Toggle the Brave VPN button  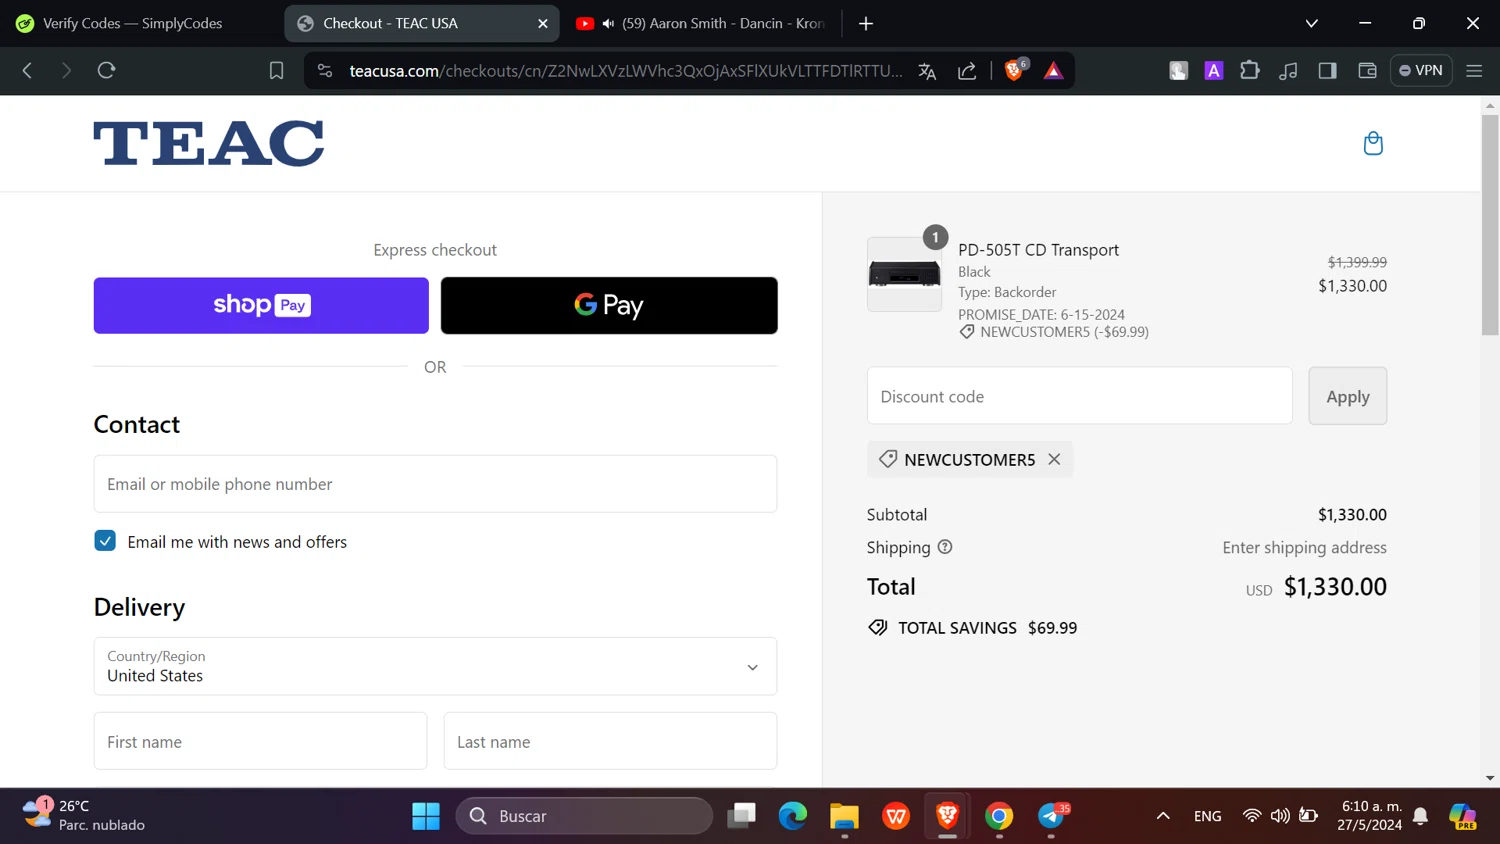1421,70
